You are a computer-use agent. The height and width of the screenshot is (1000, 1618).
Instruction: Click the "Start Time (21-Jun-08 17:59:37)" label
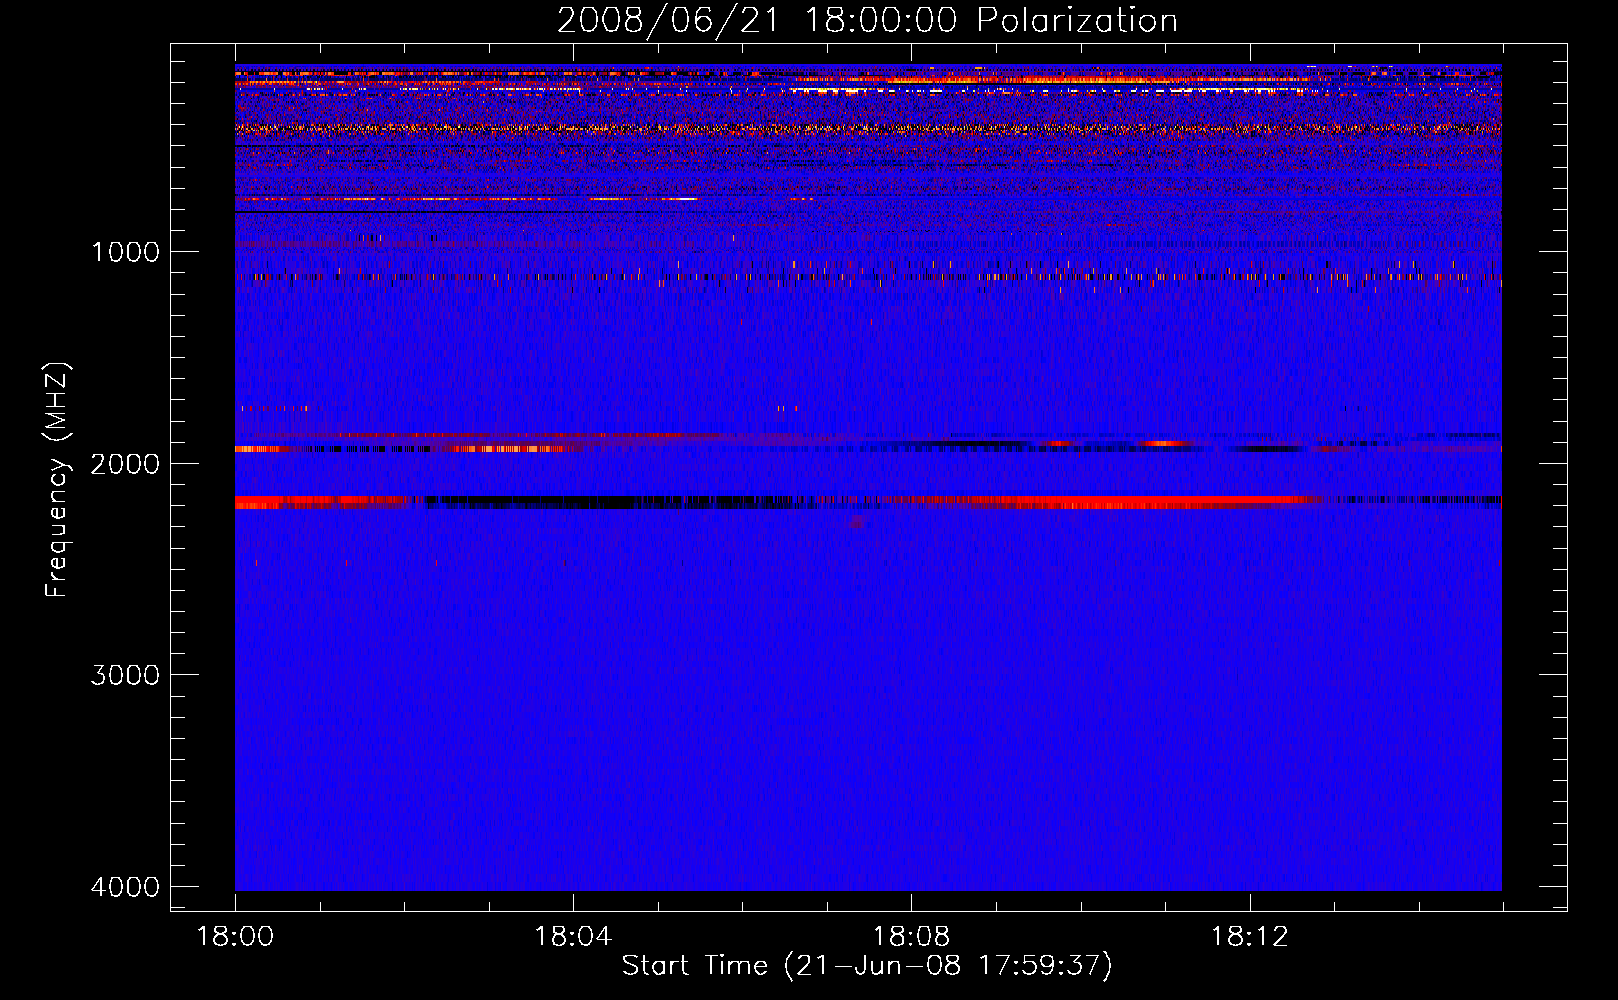coord(867,965)
